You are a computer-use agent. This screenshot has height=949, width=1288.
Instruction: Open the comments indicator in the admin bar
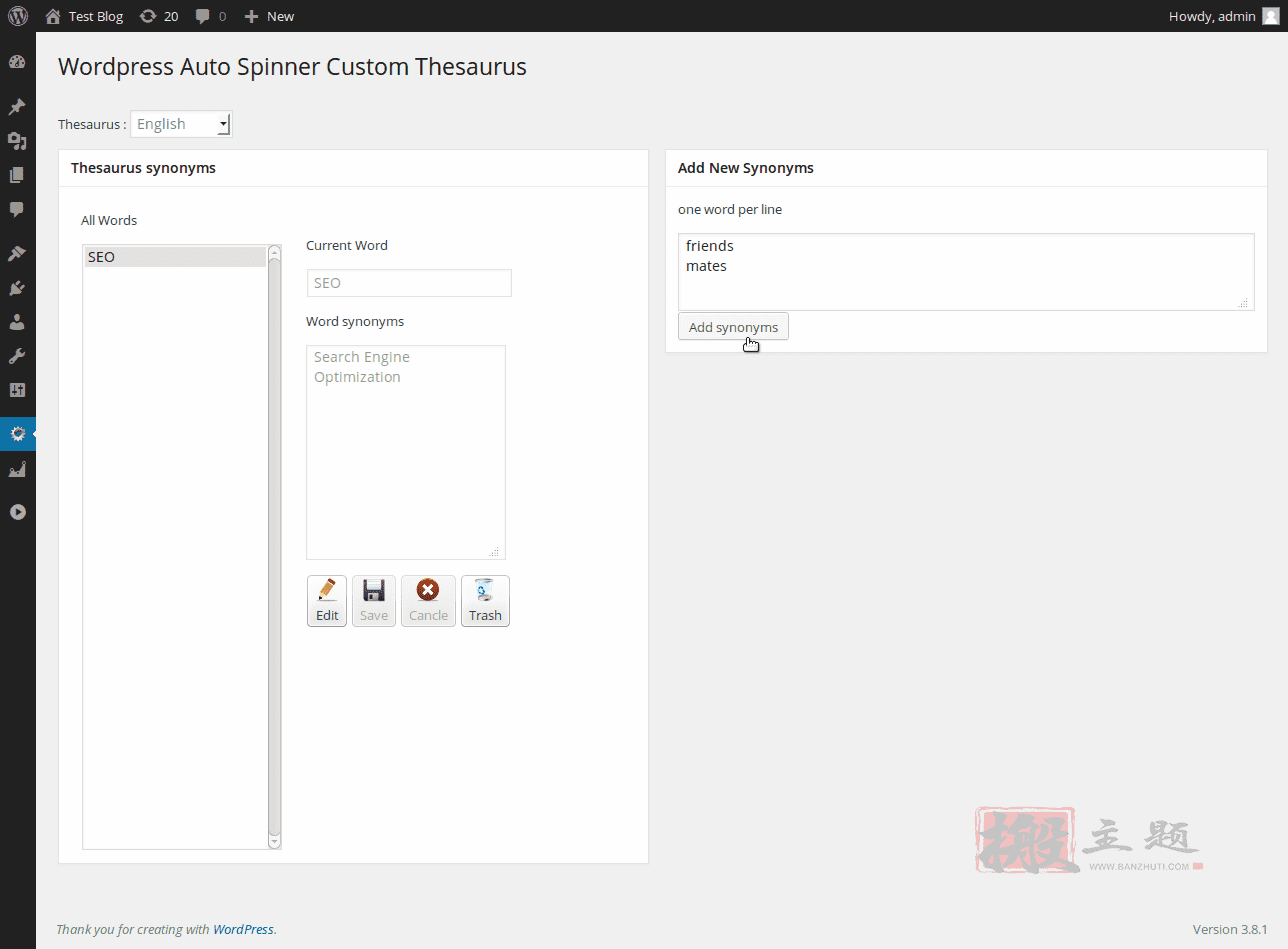[x=210, y=16]
